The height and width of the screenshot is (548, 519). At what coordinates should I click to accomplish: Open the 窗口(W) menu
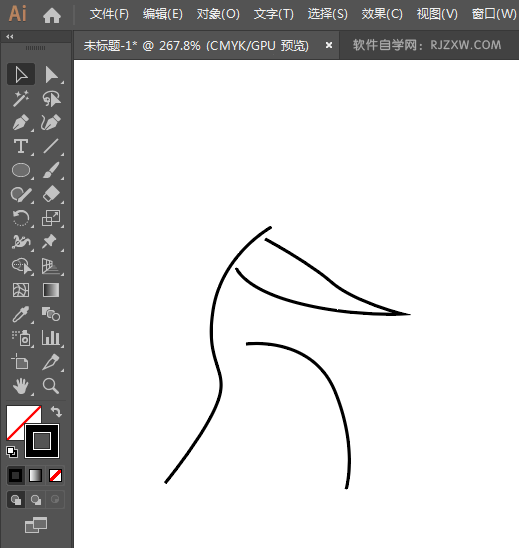pos(493,14)
